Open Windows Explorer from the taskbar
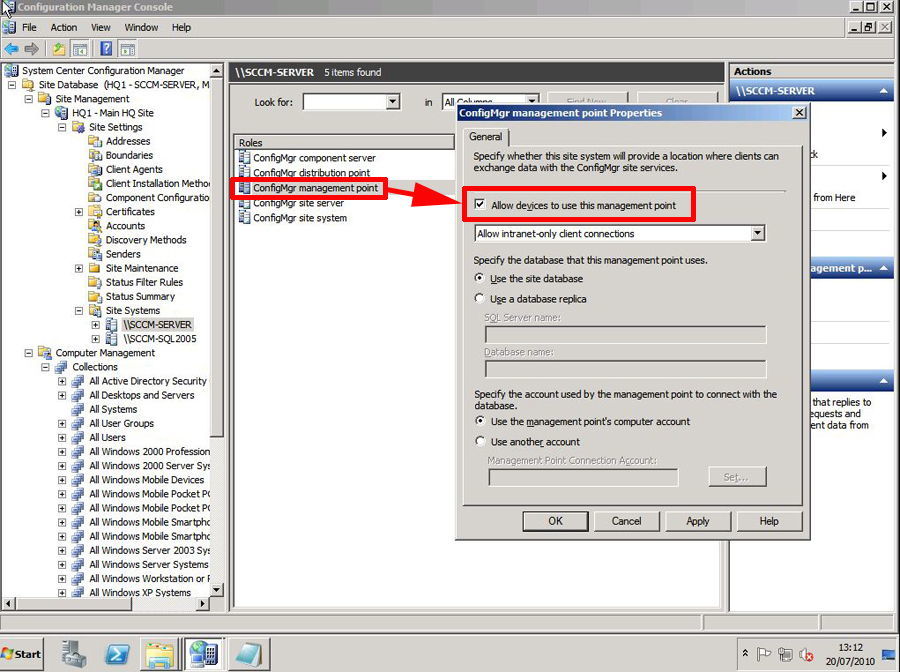This screenshot has height=672, width=900. click(x=160, y=655)
